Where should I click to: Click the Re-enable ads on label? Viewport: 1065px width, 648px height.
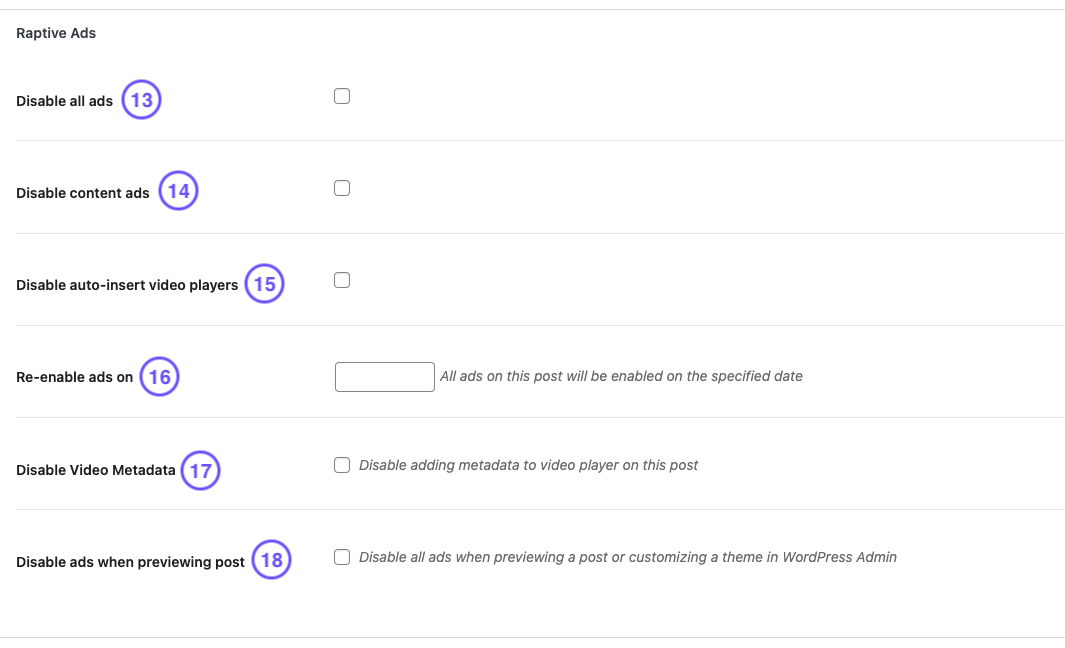tap(70, 377)
